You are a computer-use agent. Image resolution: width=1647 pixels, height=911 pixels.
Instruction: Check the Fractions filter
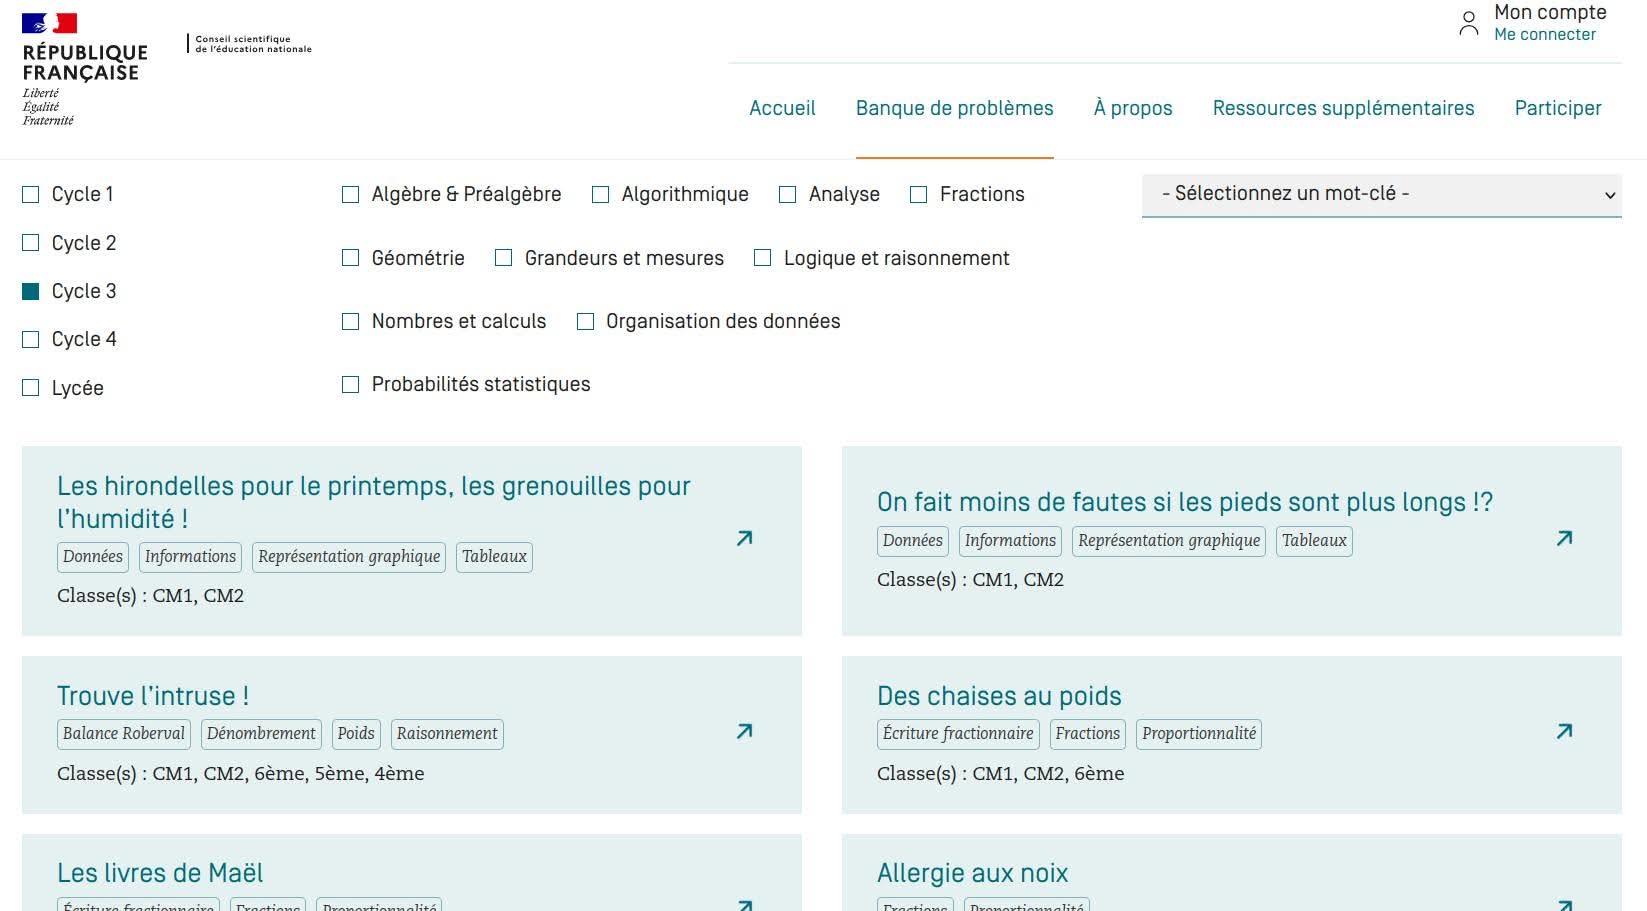pyautogui.click(x=918, y=194)
